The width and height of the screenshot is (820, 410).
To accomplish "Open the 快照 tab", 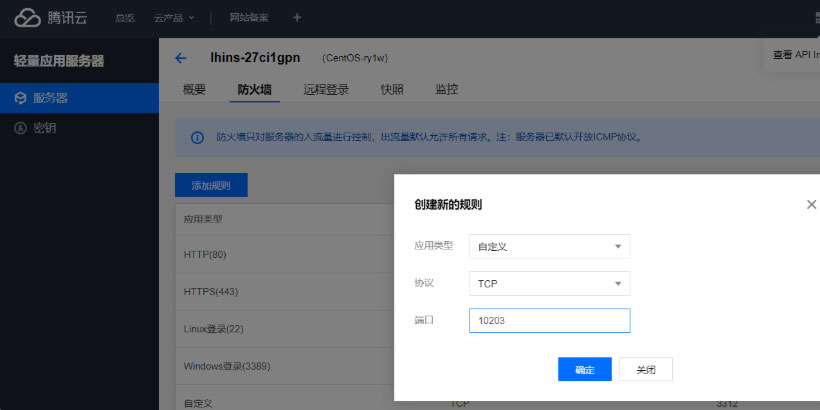I will 392,89.
